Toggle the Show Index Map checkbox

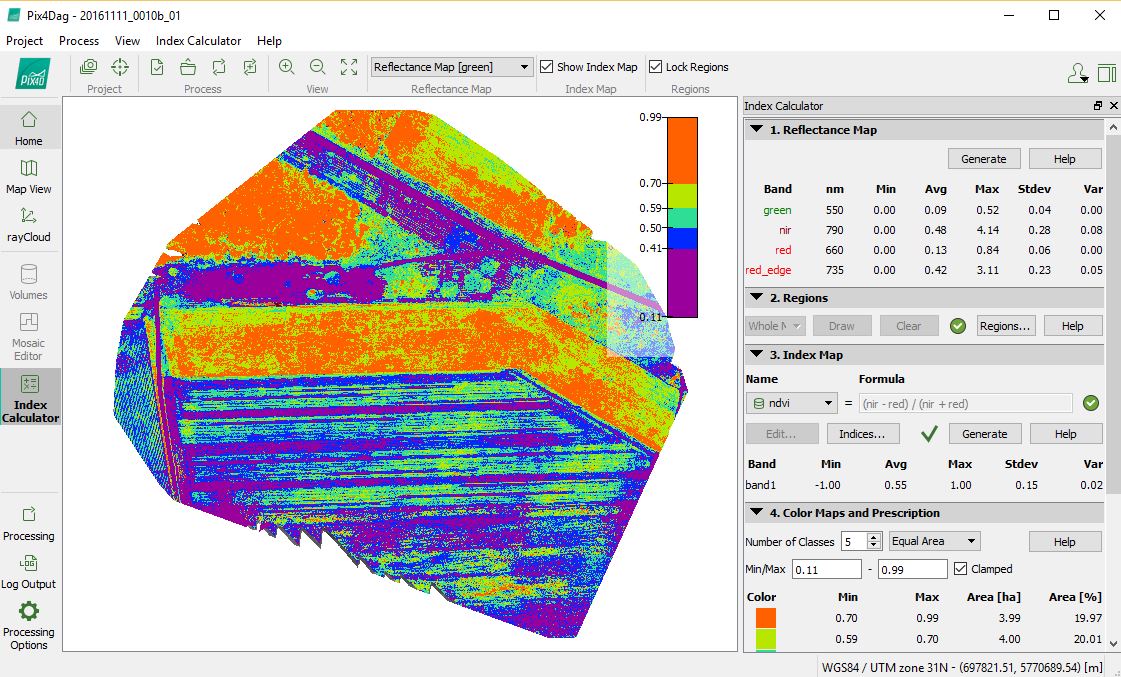pyautogui.click(x=547, y=66)
